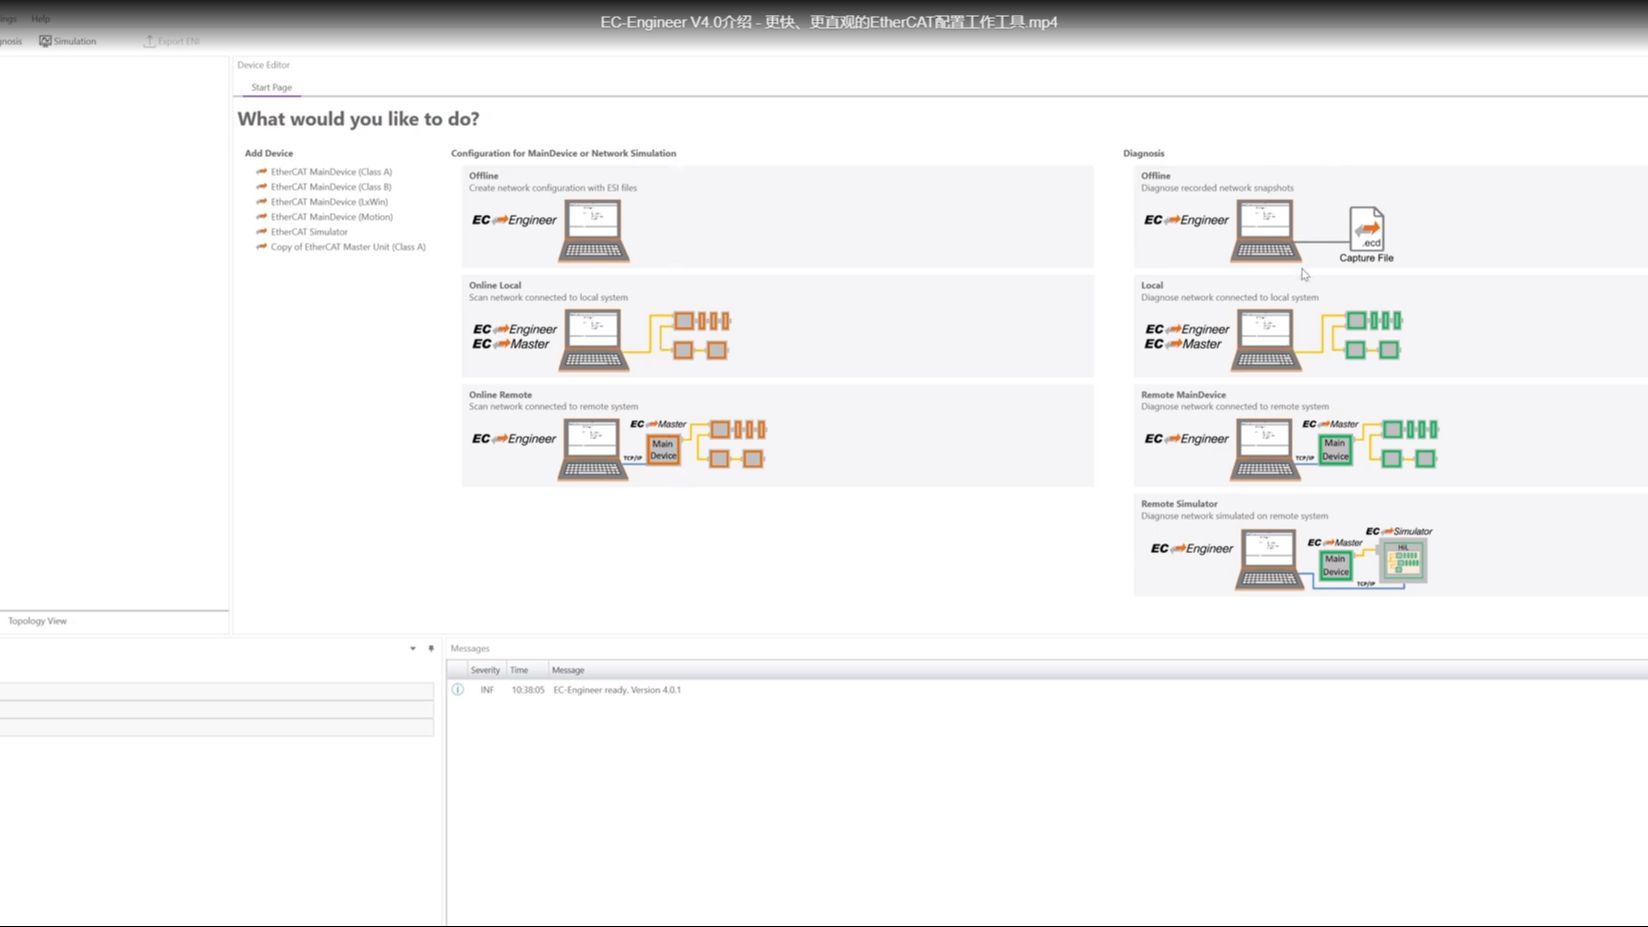This screenshot has height=927, width=1648.
Task: Click icon beside EtherCAT MainDevice (LxWin)
Action: (261, 202)
